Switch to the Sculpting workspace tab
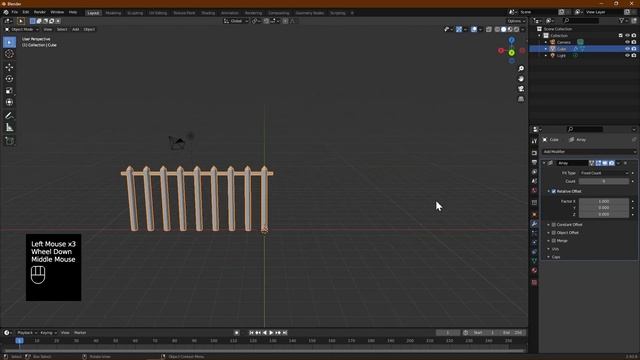 click(x=135, y=13)
